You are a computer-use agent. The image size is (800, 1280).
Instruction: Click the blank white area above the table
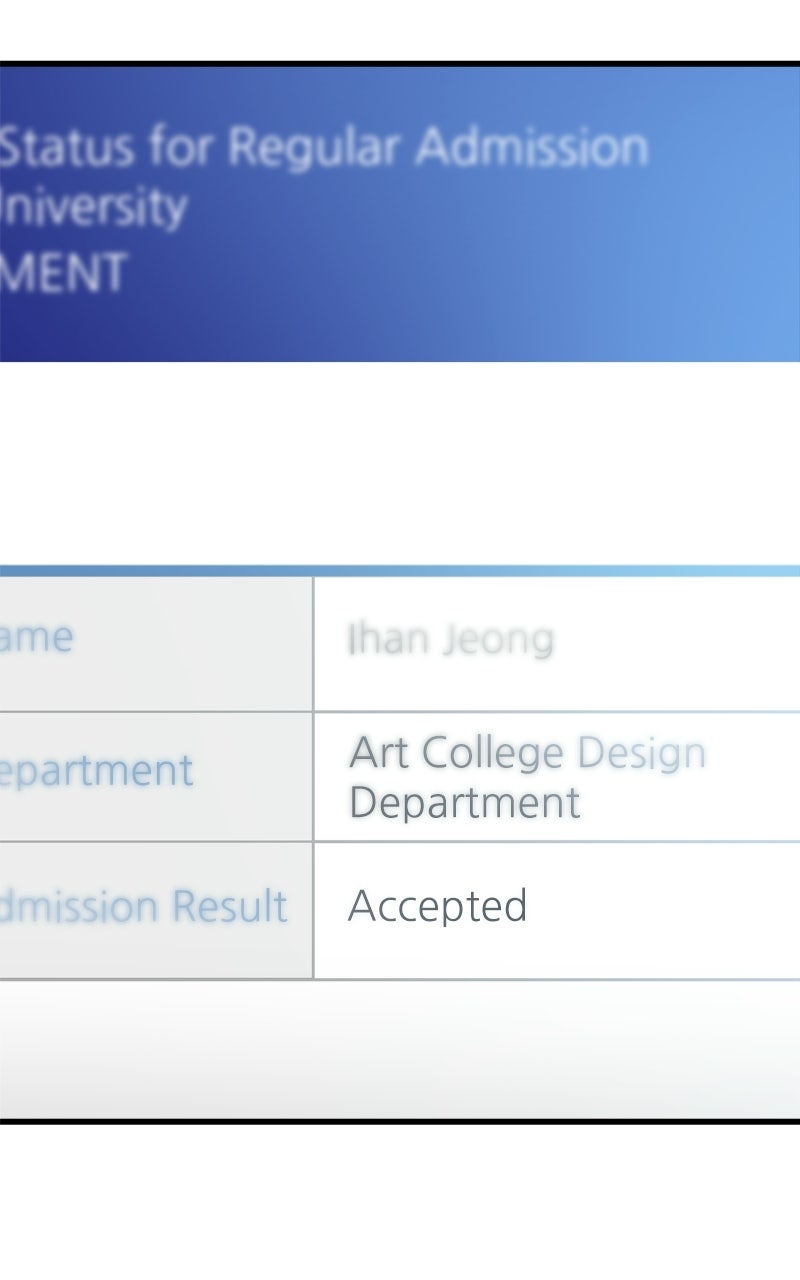[x=400, y=463]
